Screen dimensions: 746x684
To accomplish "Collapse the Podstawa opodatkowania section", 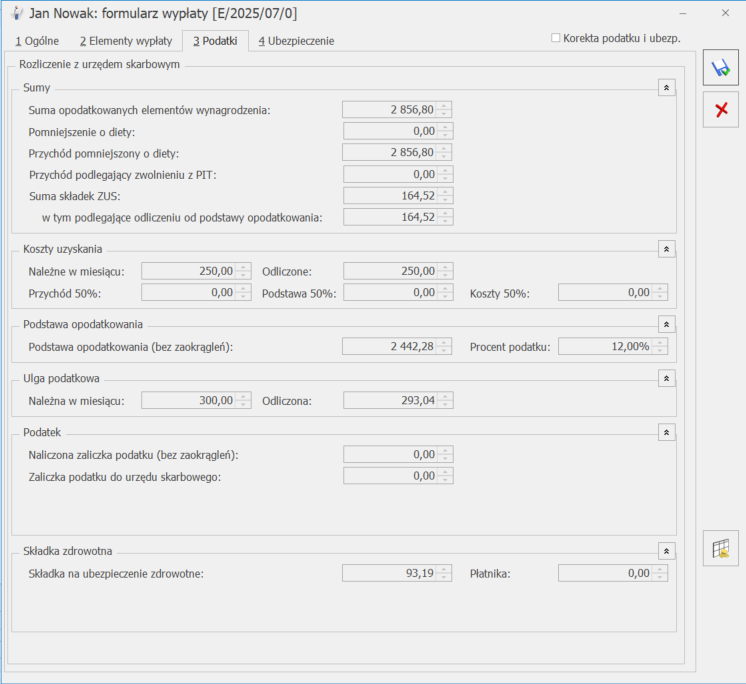I will click(667, 324).
